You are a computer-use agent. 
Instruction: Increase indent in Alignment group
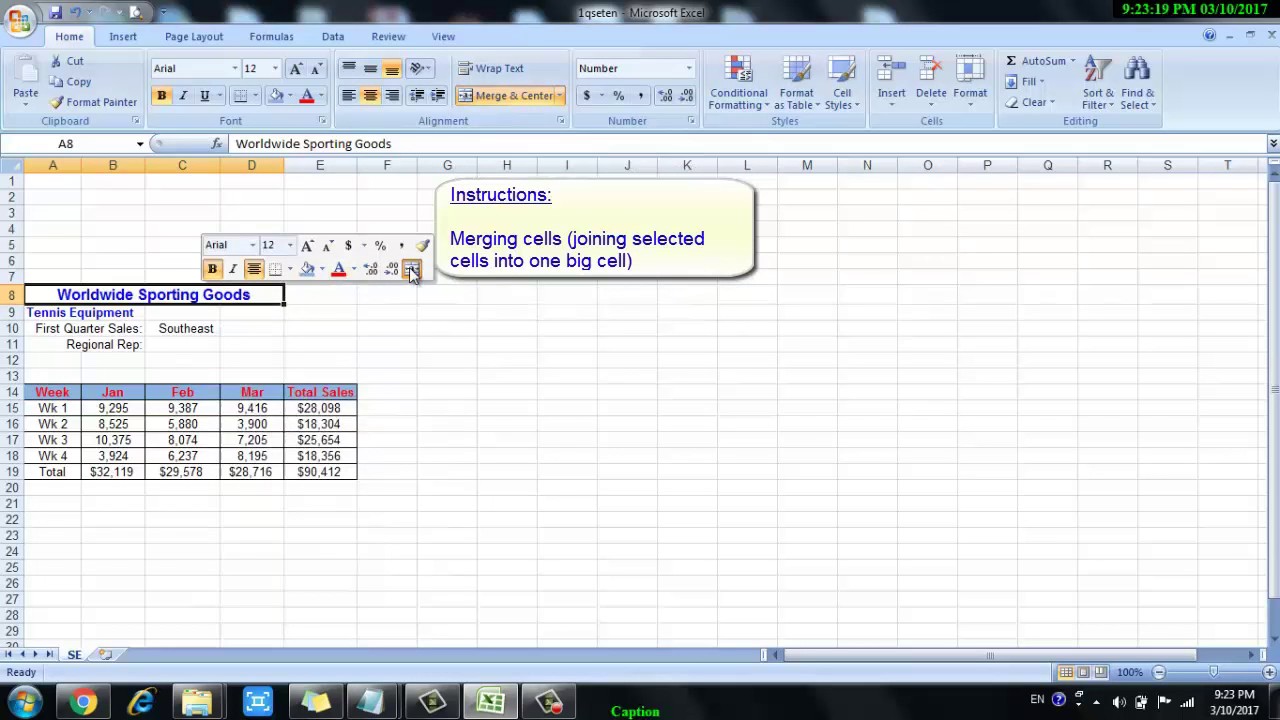[x=438, y=95]
